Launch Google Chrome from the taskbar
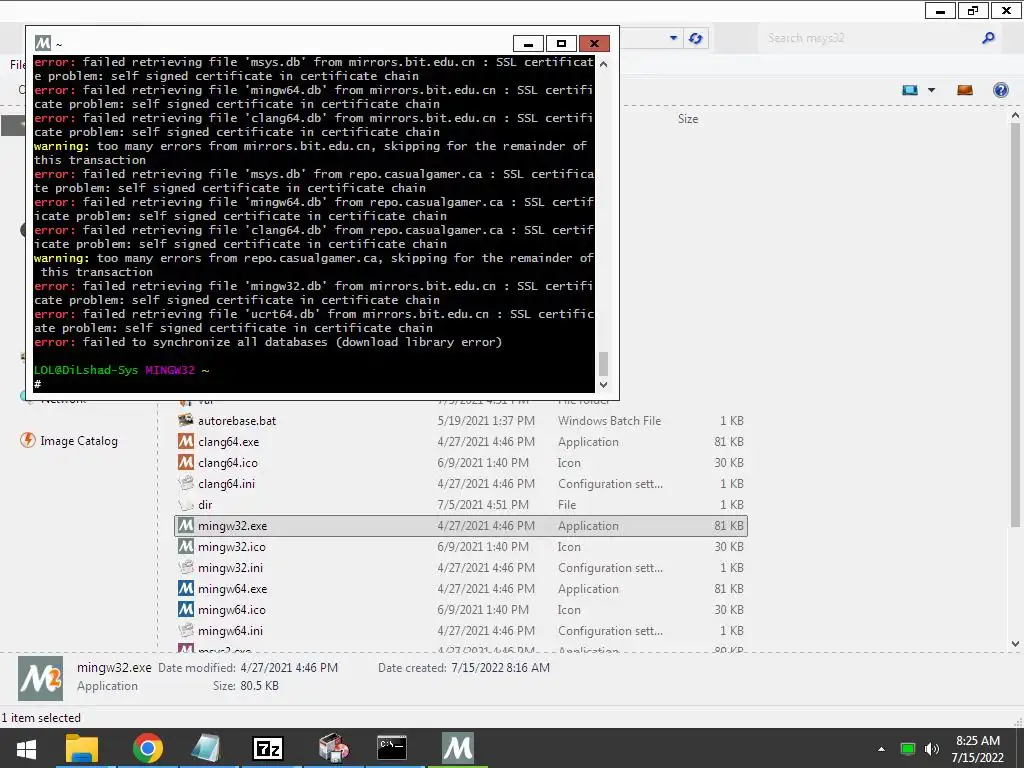1024x768 pixels. point(148,748)
